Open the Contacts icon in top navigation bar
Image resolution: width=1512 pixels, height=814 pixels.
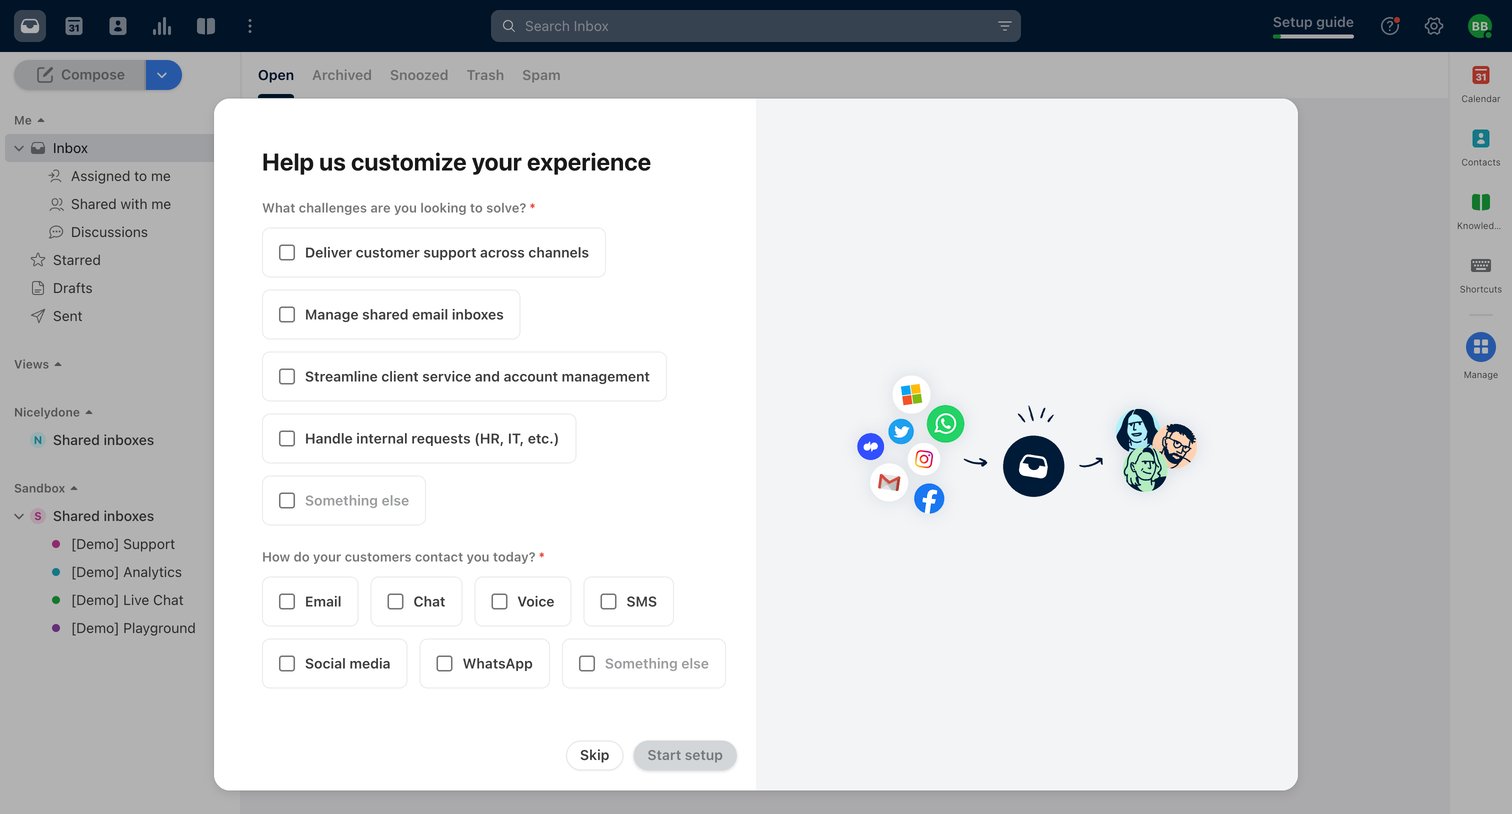coord(118,26)
